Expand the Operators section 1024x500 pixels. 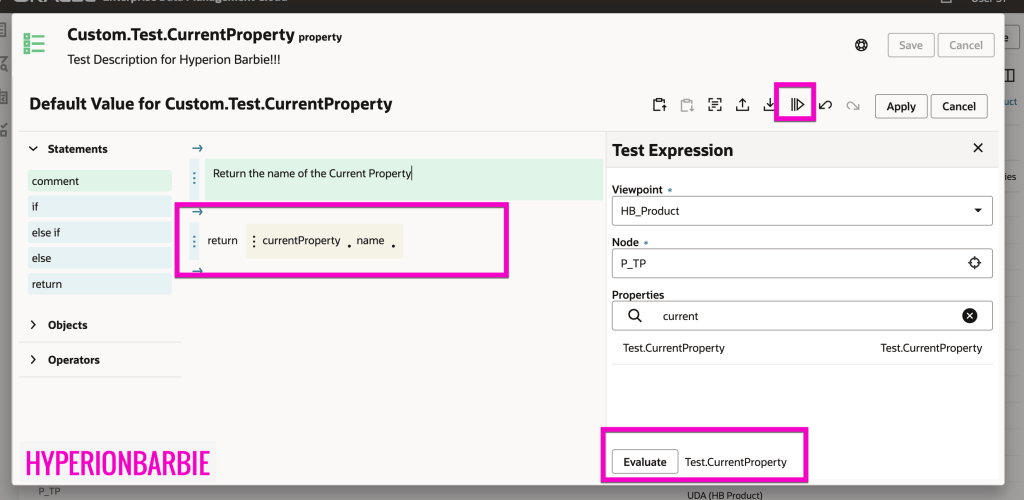34,360
